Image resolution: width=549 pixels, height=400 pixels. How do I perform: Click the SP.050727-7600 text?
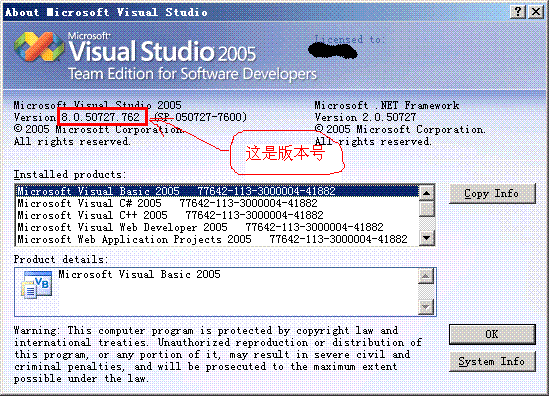[x=201, y=117]
